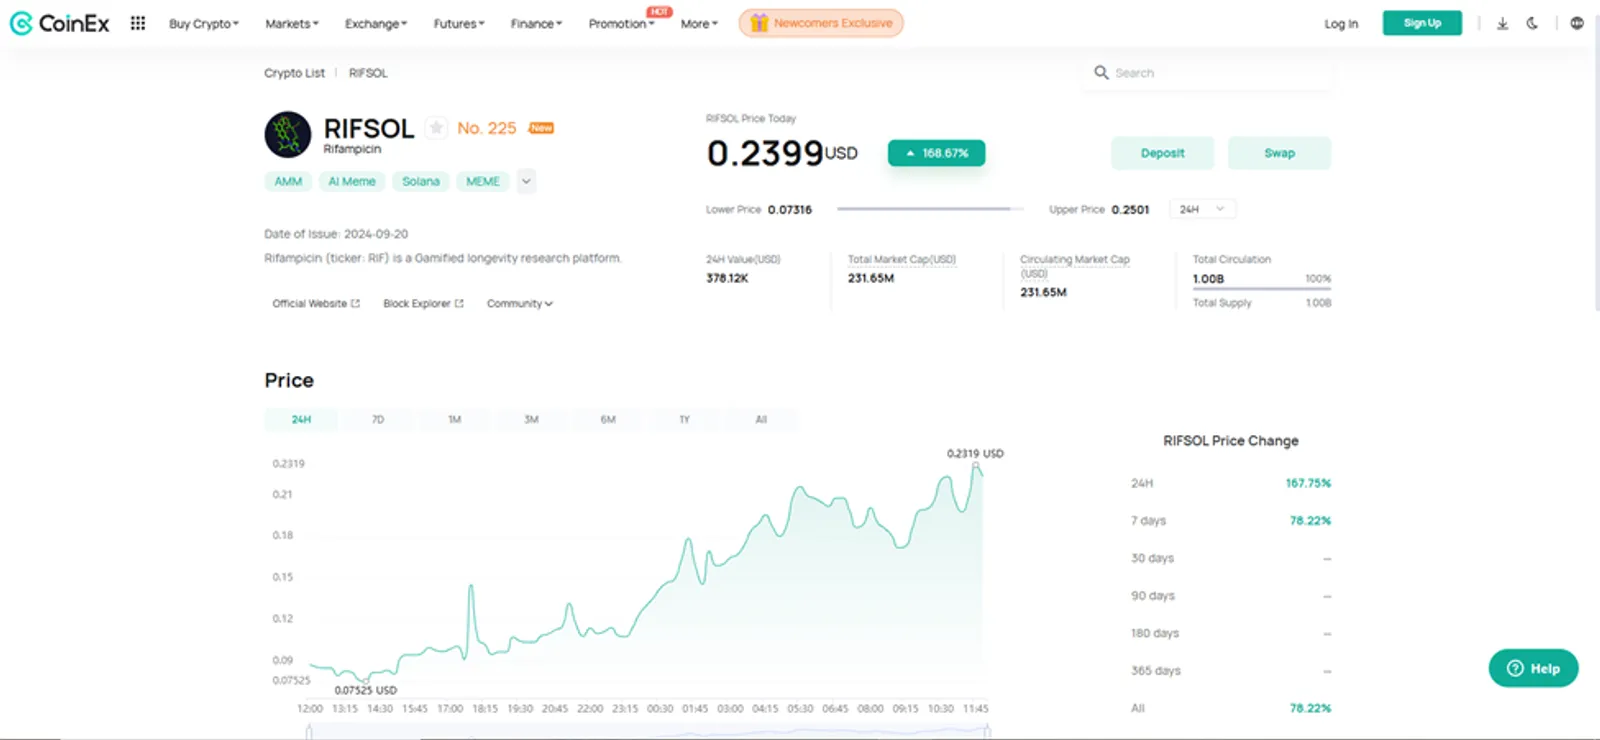Click the 7 days 78.22% value

[x=1310, y=520]
